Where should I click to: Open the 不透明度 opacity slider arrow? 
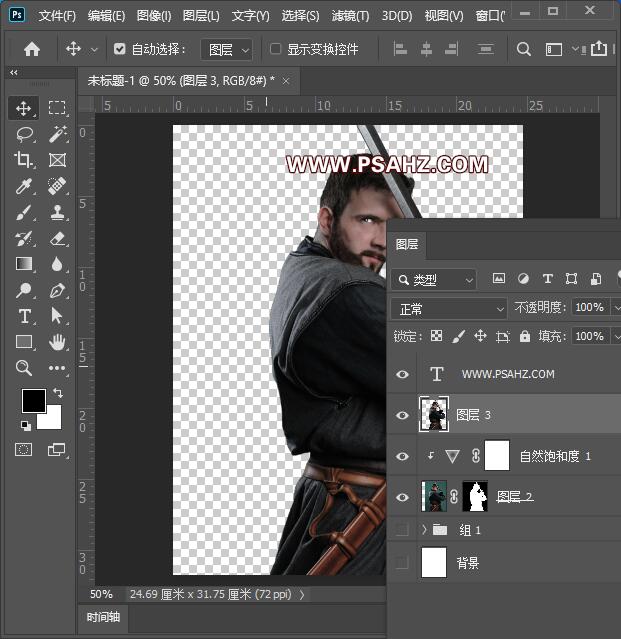coord(616,308)
